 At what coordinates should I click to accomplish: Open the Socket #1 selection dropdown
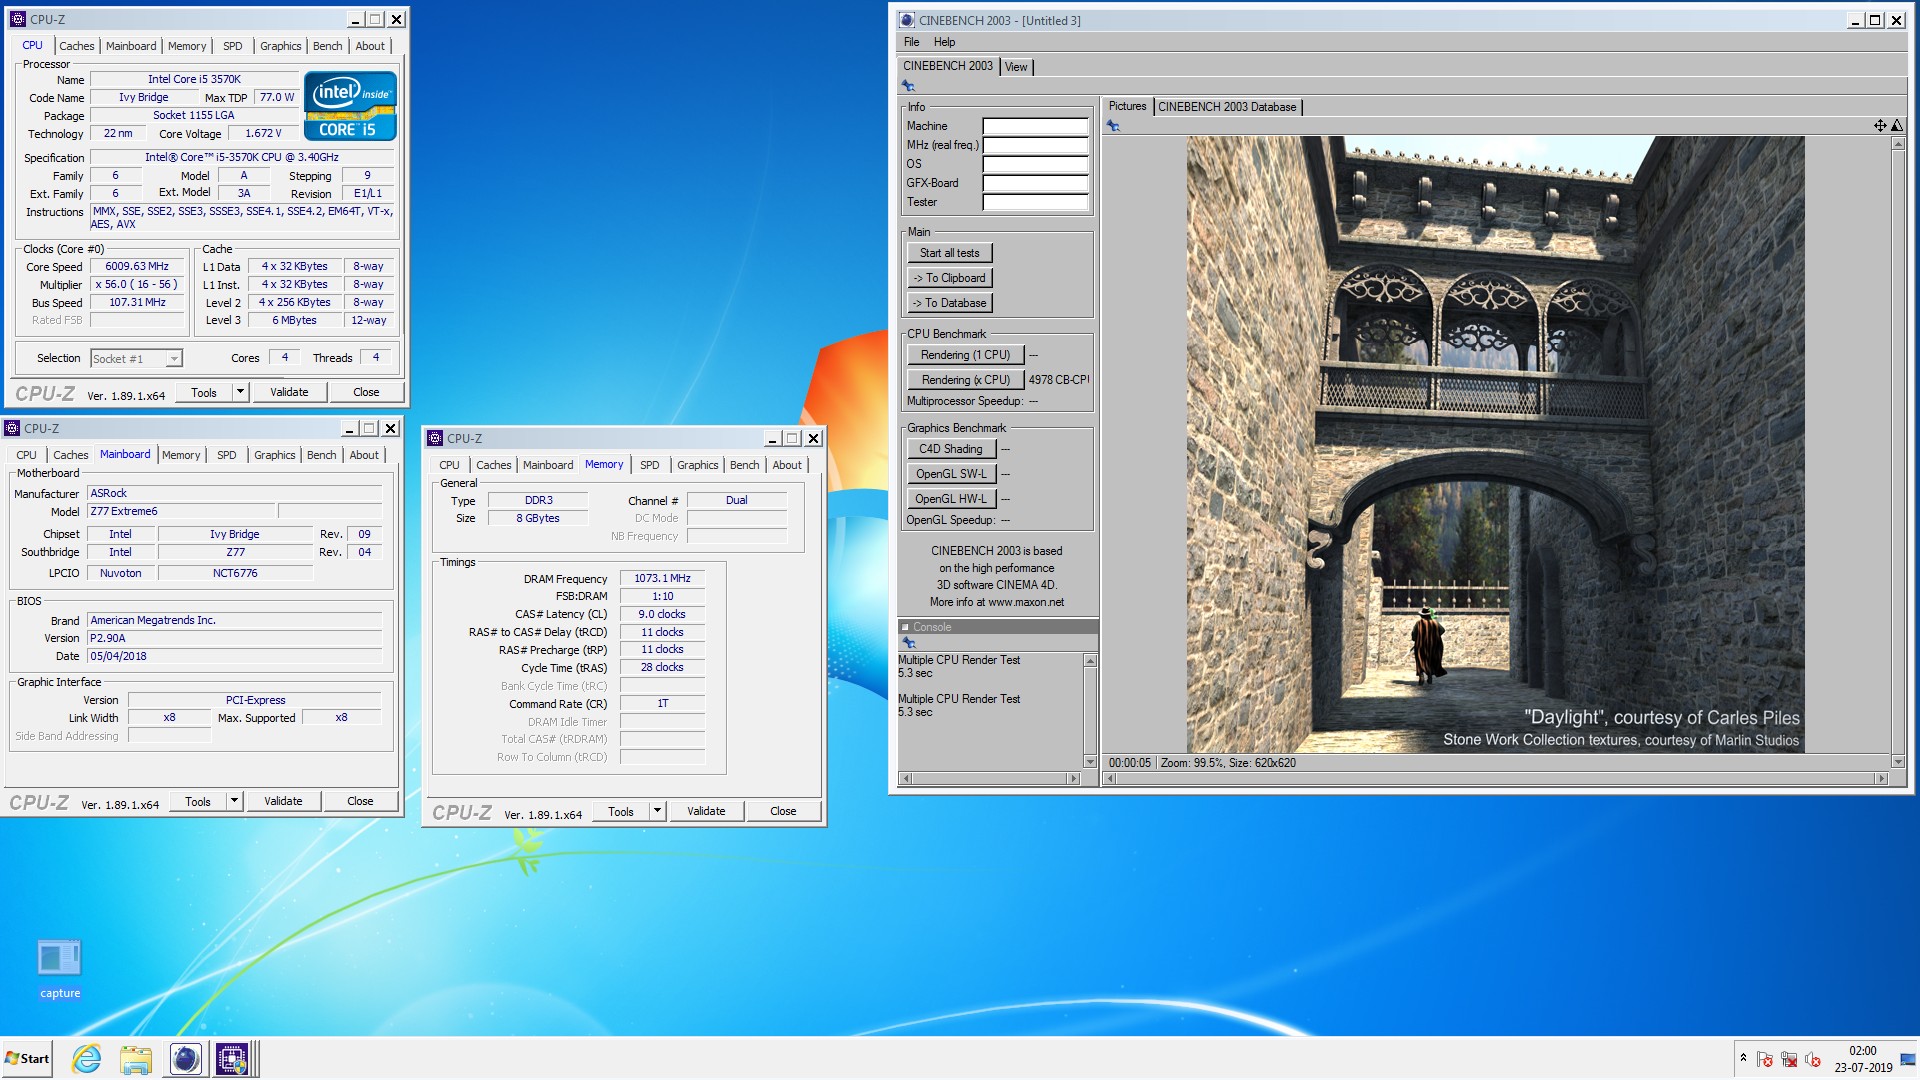pyautogui.click(x=174, y=358)
